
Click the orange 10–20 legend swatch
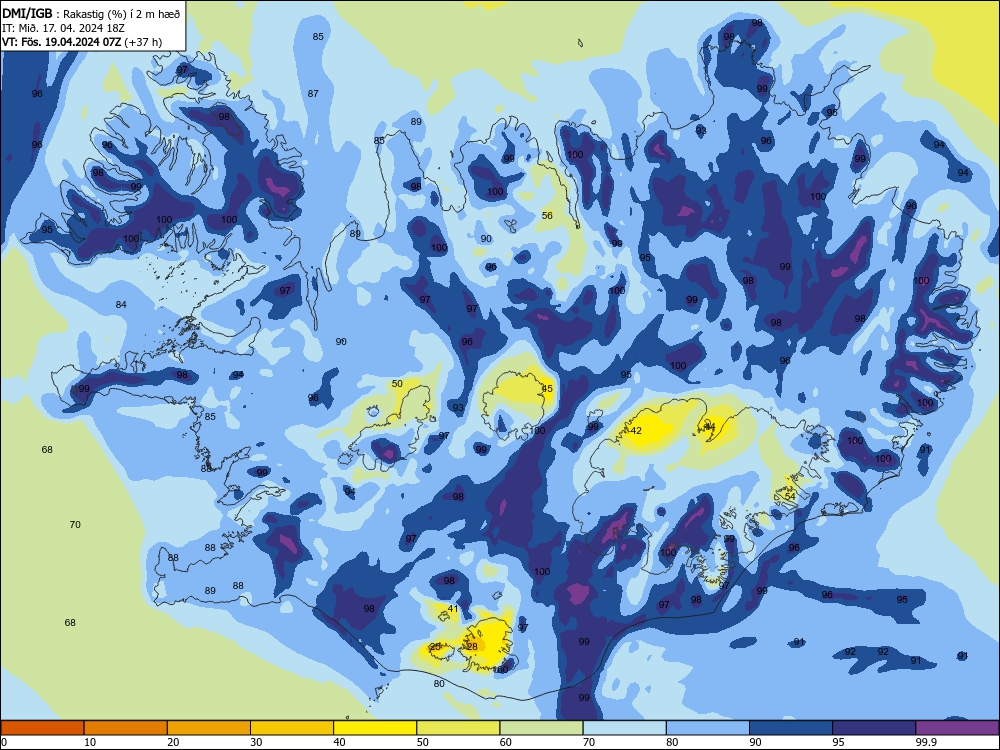[126, 728]
